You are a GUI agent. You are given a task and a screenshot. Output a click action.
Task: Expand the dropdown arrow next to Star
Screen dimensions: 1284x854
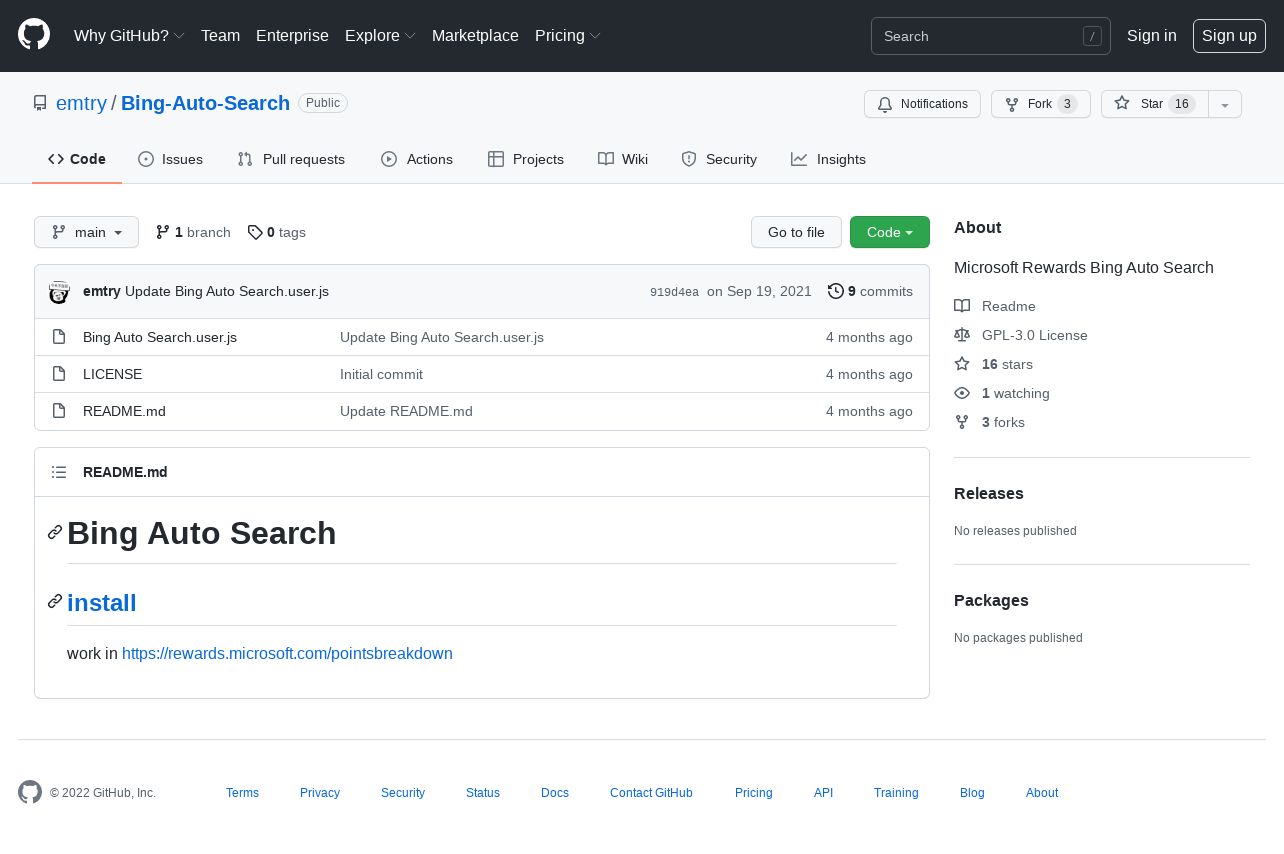point(1225,104)
